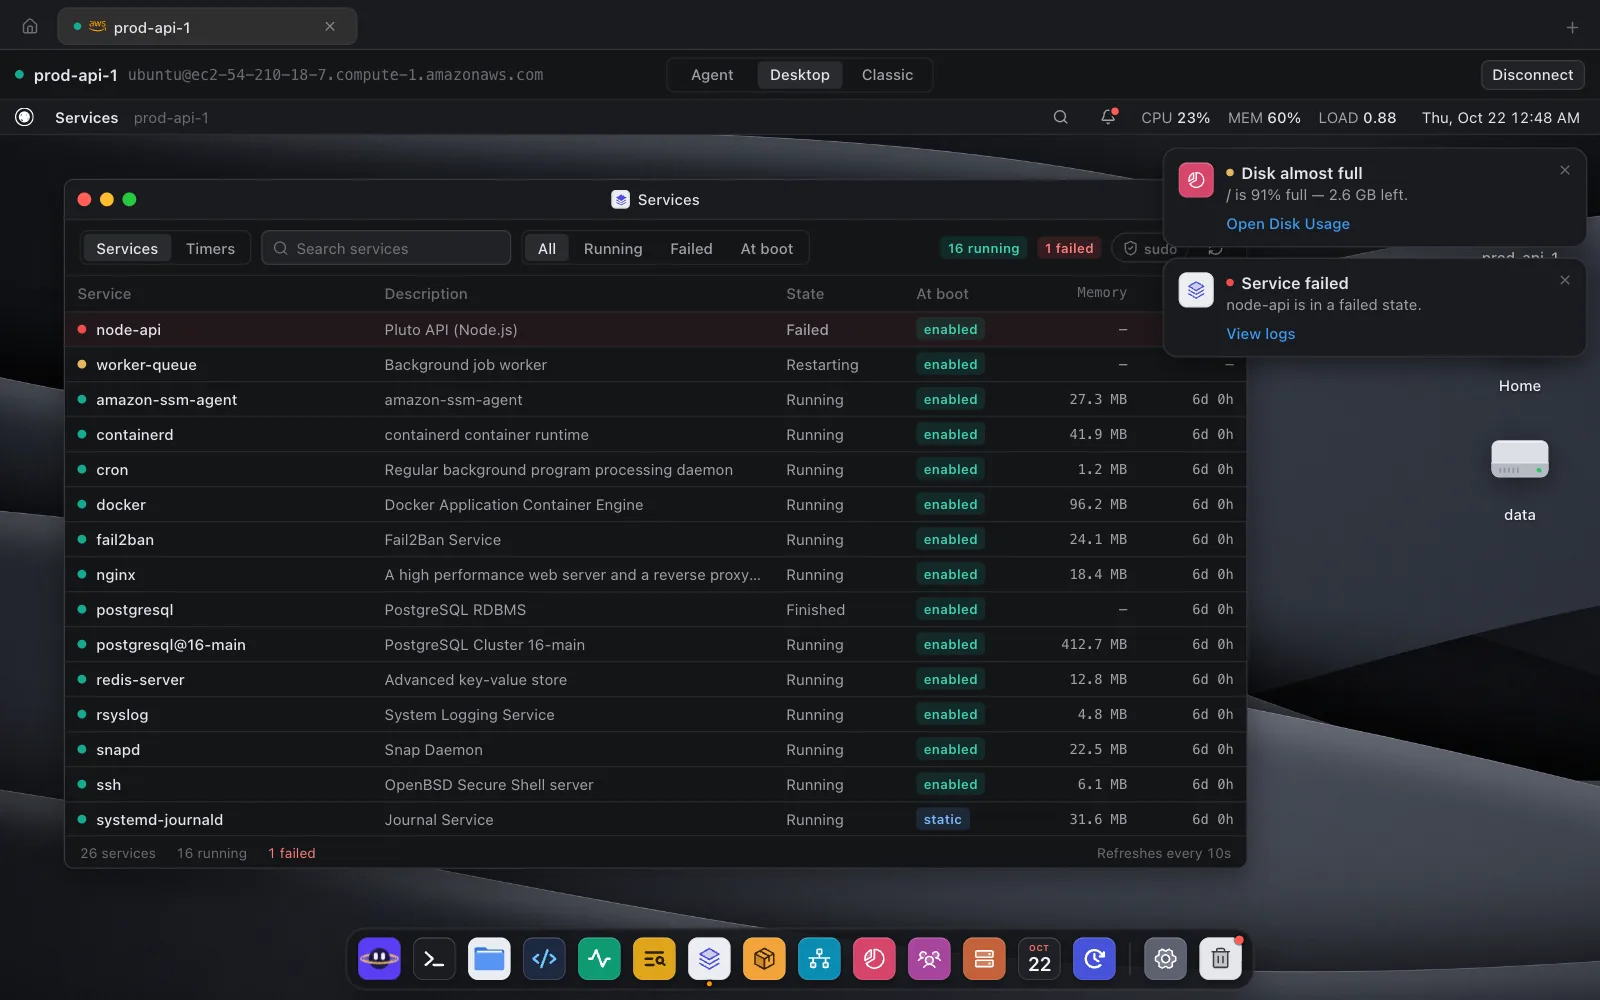
Task: Select the cron service row
Action: 655,470
